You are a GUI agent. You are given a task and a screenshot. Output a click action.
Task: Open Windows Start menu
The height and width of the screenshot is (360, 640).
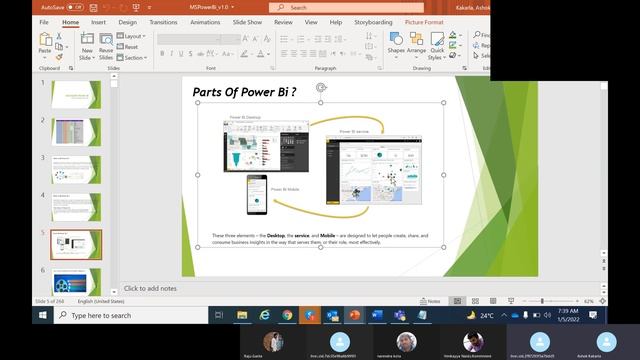pos(43,315)
